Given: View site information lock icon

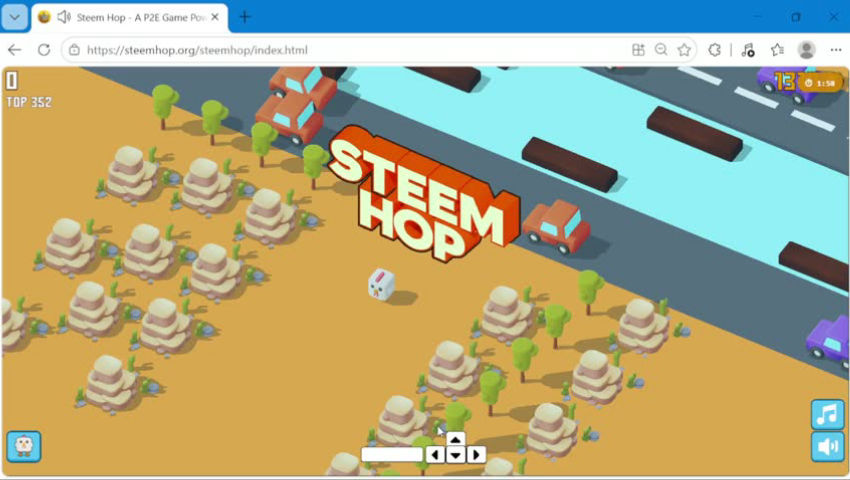Looking at the screenshot, I should 75,50.
